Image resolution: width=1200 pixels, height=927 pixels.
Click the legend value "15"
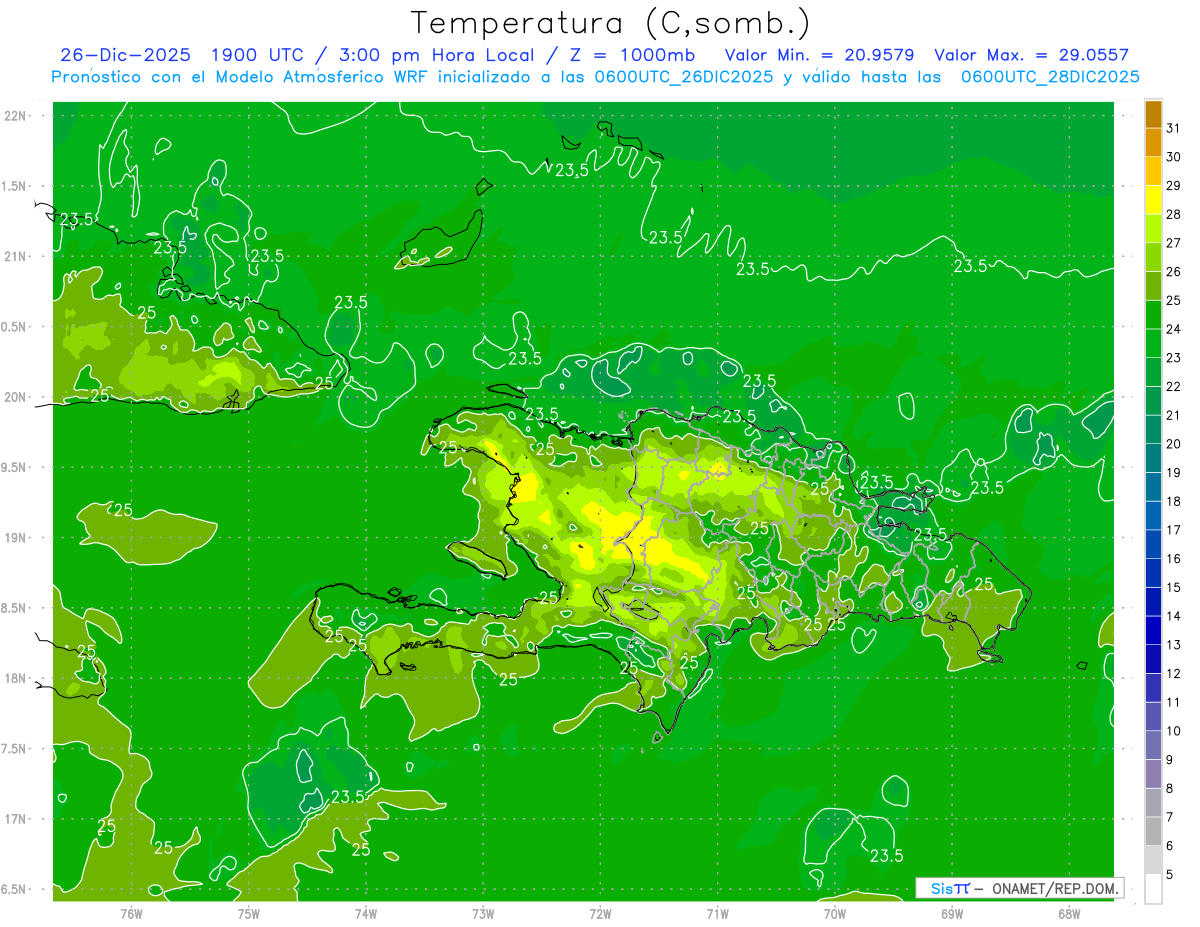[1173, 588]
